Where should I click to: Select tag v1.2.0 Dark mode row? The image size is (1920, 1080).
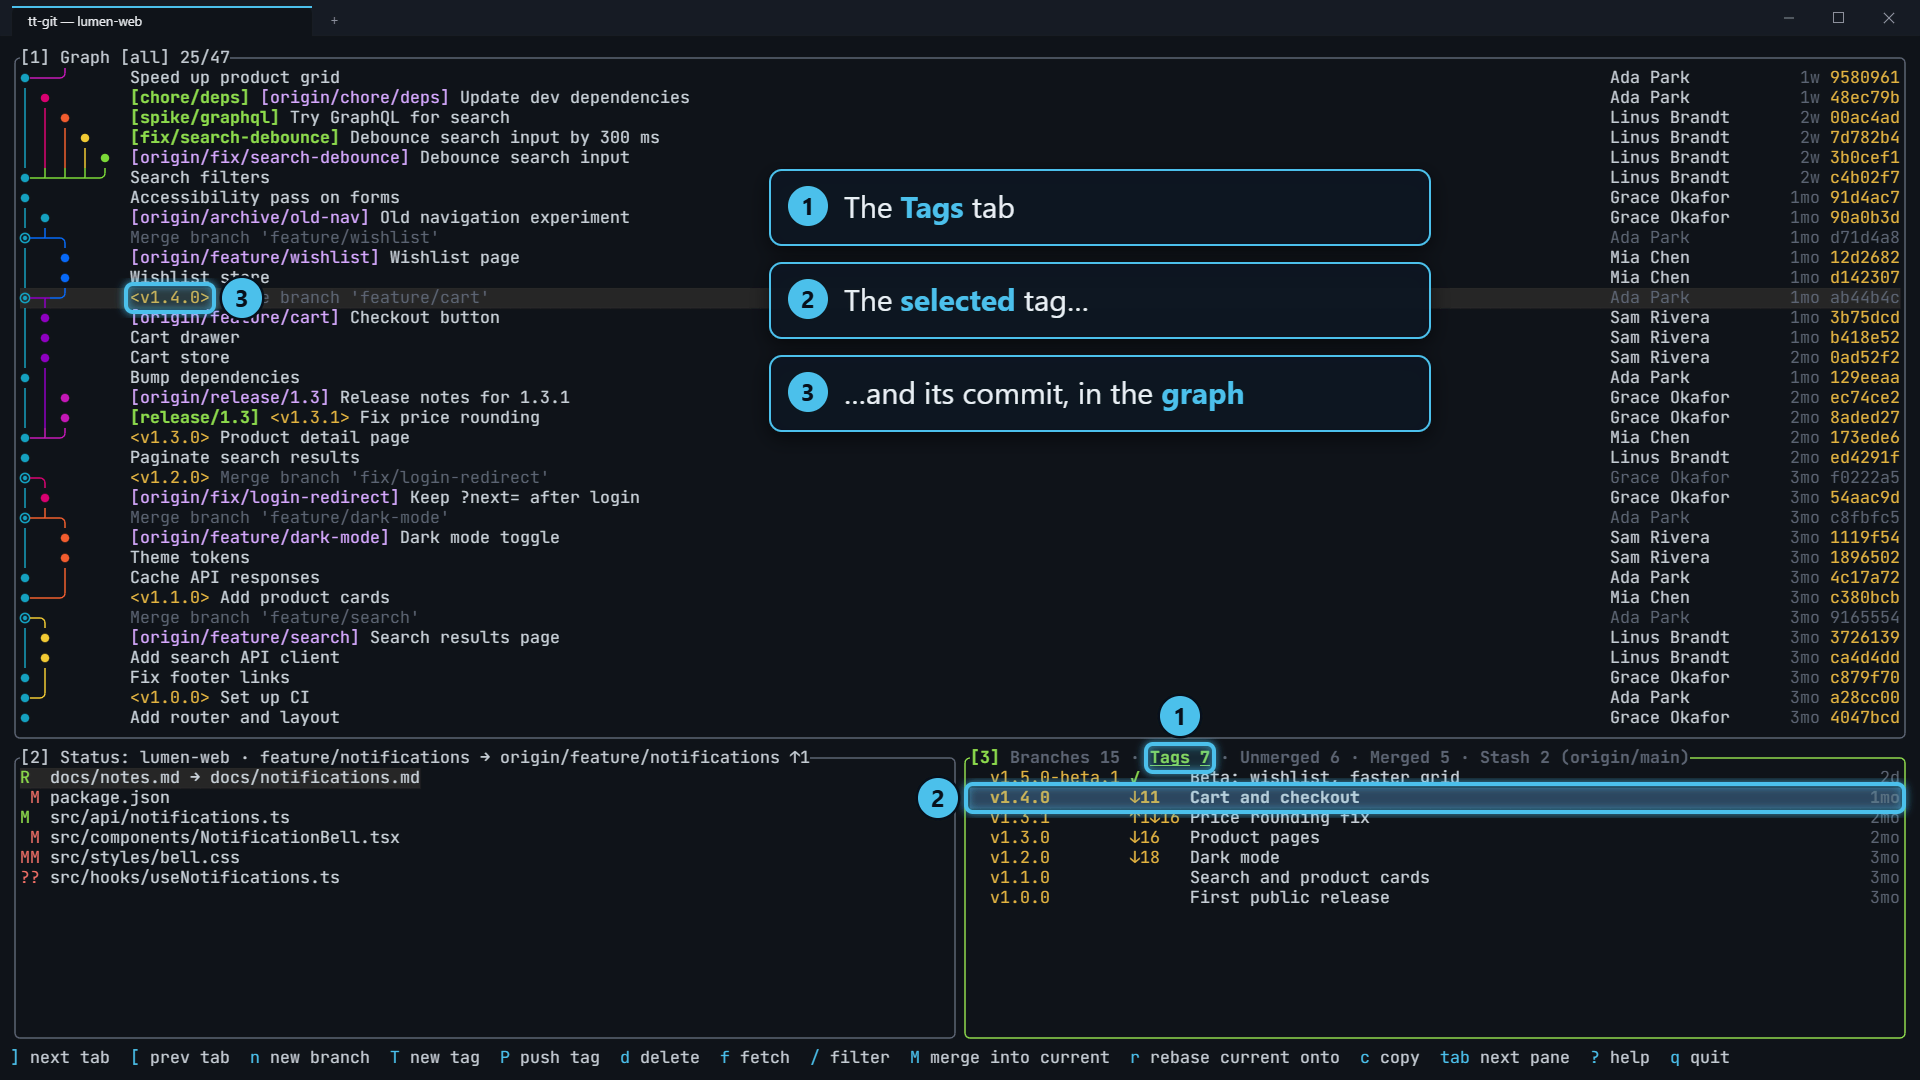click(x=1435, y=858)
